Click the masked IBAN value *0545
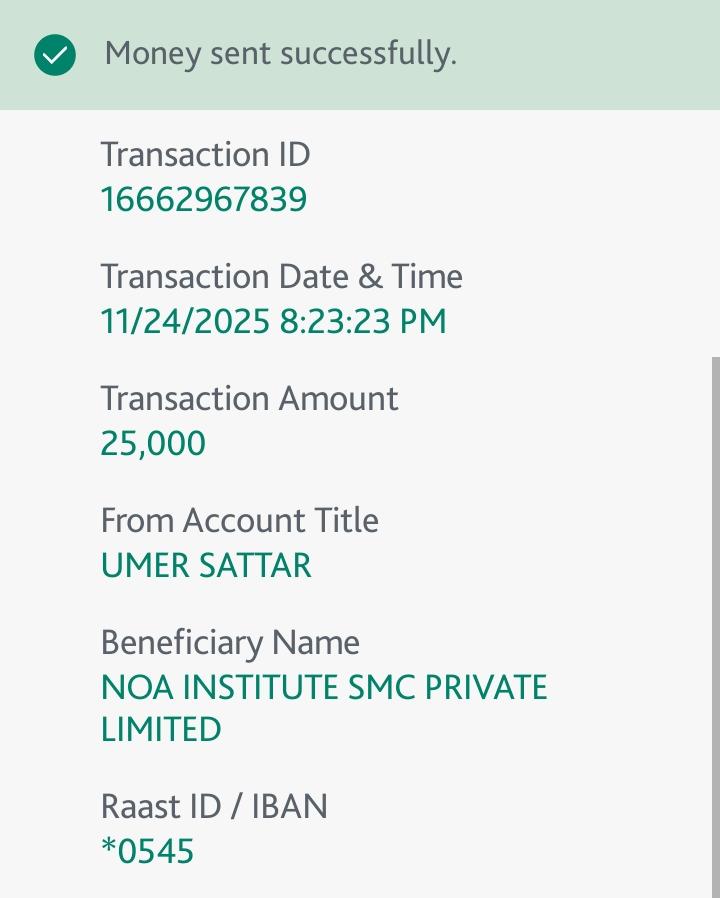Screen dimensions: 720x898 148,852
